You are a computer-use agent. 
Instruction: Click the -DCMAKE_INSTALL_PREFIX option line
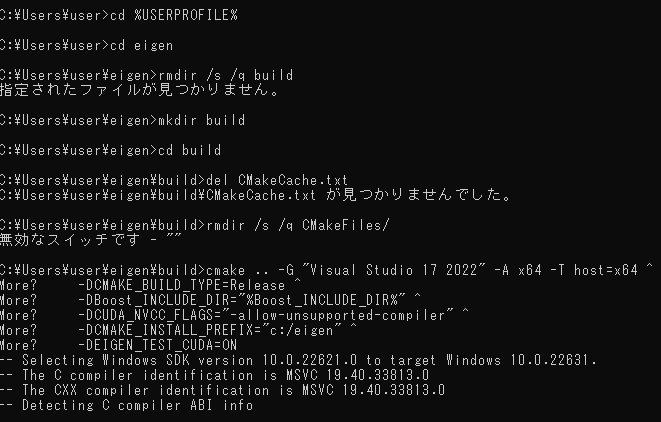(x=178, y=331)
